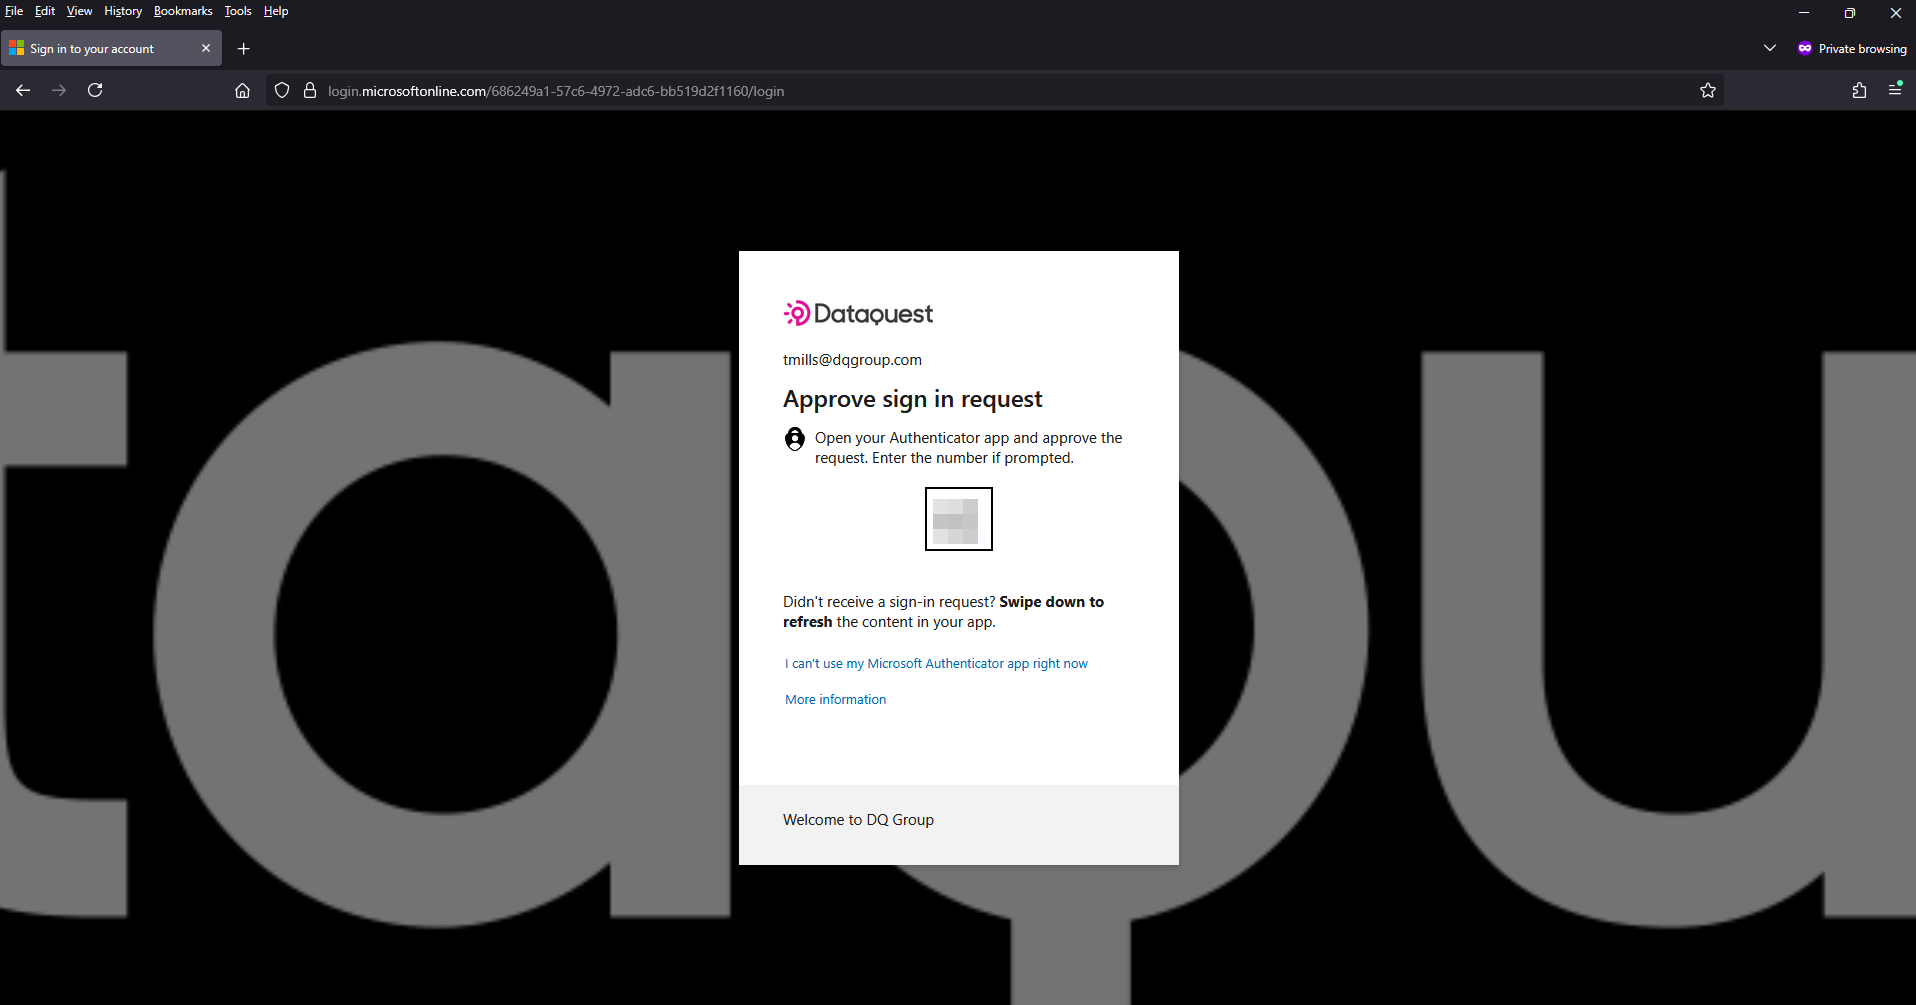Open the extensions puzzle icon

point(1859,90)
